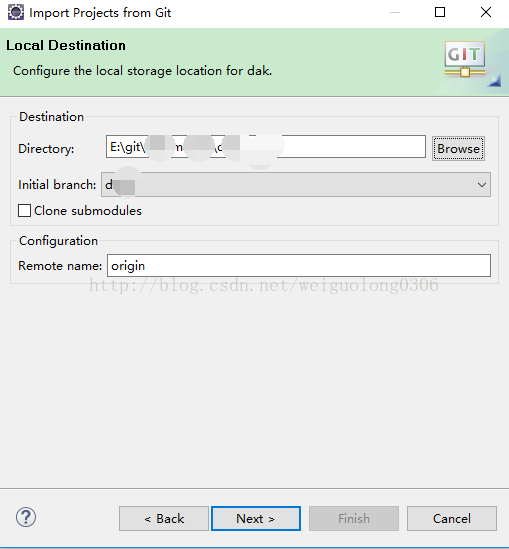Click the Browse button
Viewport: 509px width, 549px height.
(x=458, y=148)
